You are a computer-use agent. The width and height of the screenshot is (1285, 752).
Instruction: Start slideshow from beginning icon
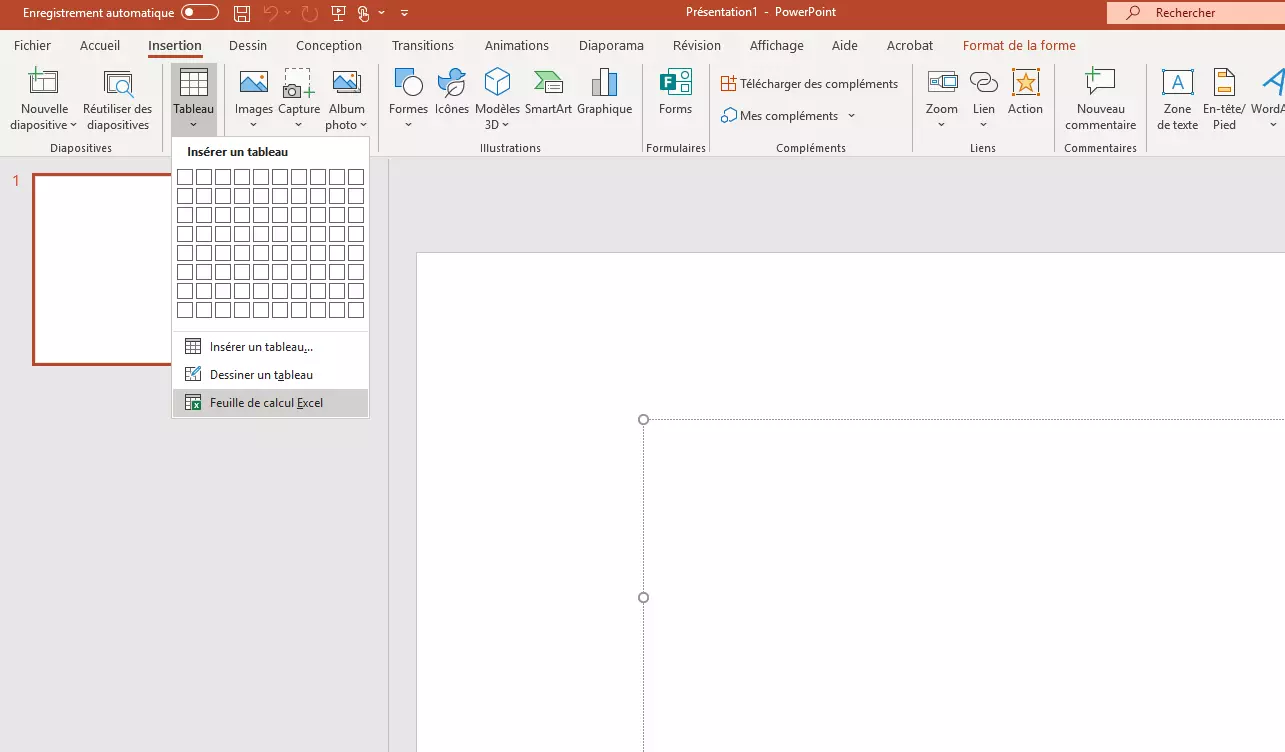coord(338,13)
